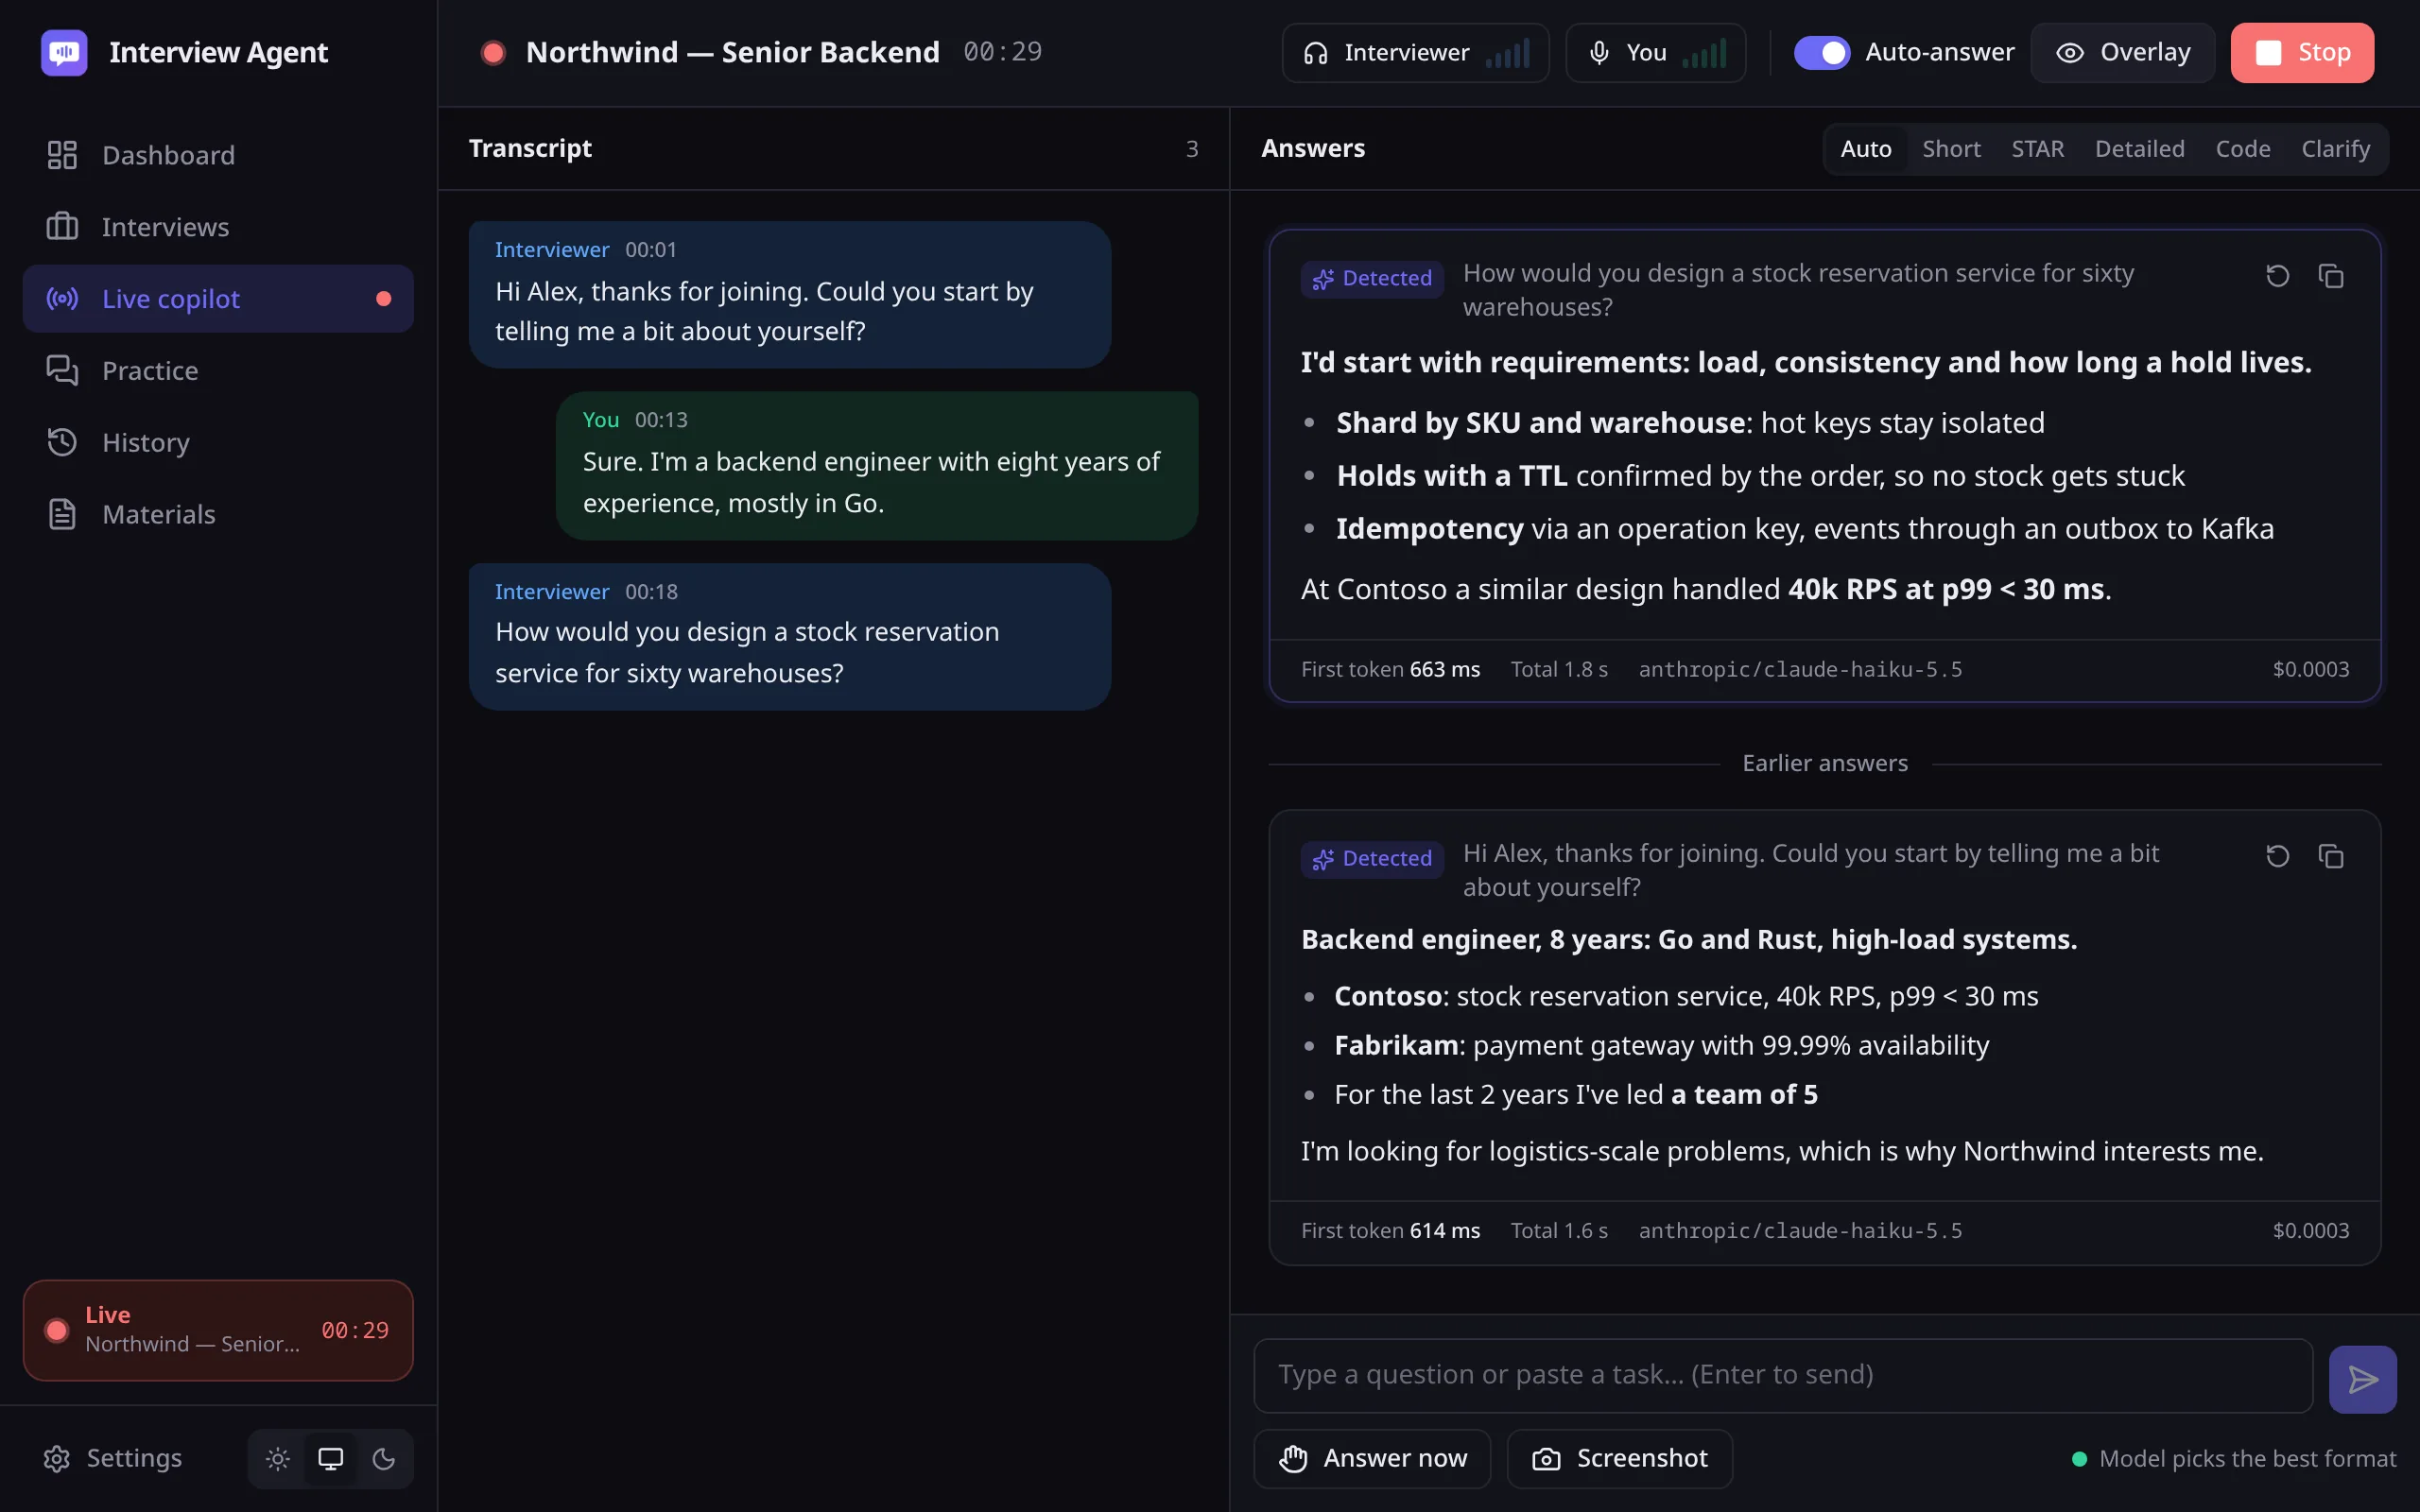Select the interviewer message at 00:18

(790, 636)
